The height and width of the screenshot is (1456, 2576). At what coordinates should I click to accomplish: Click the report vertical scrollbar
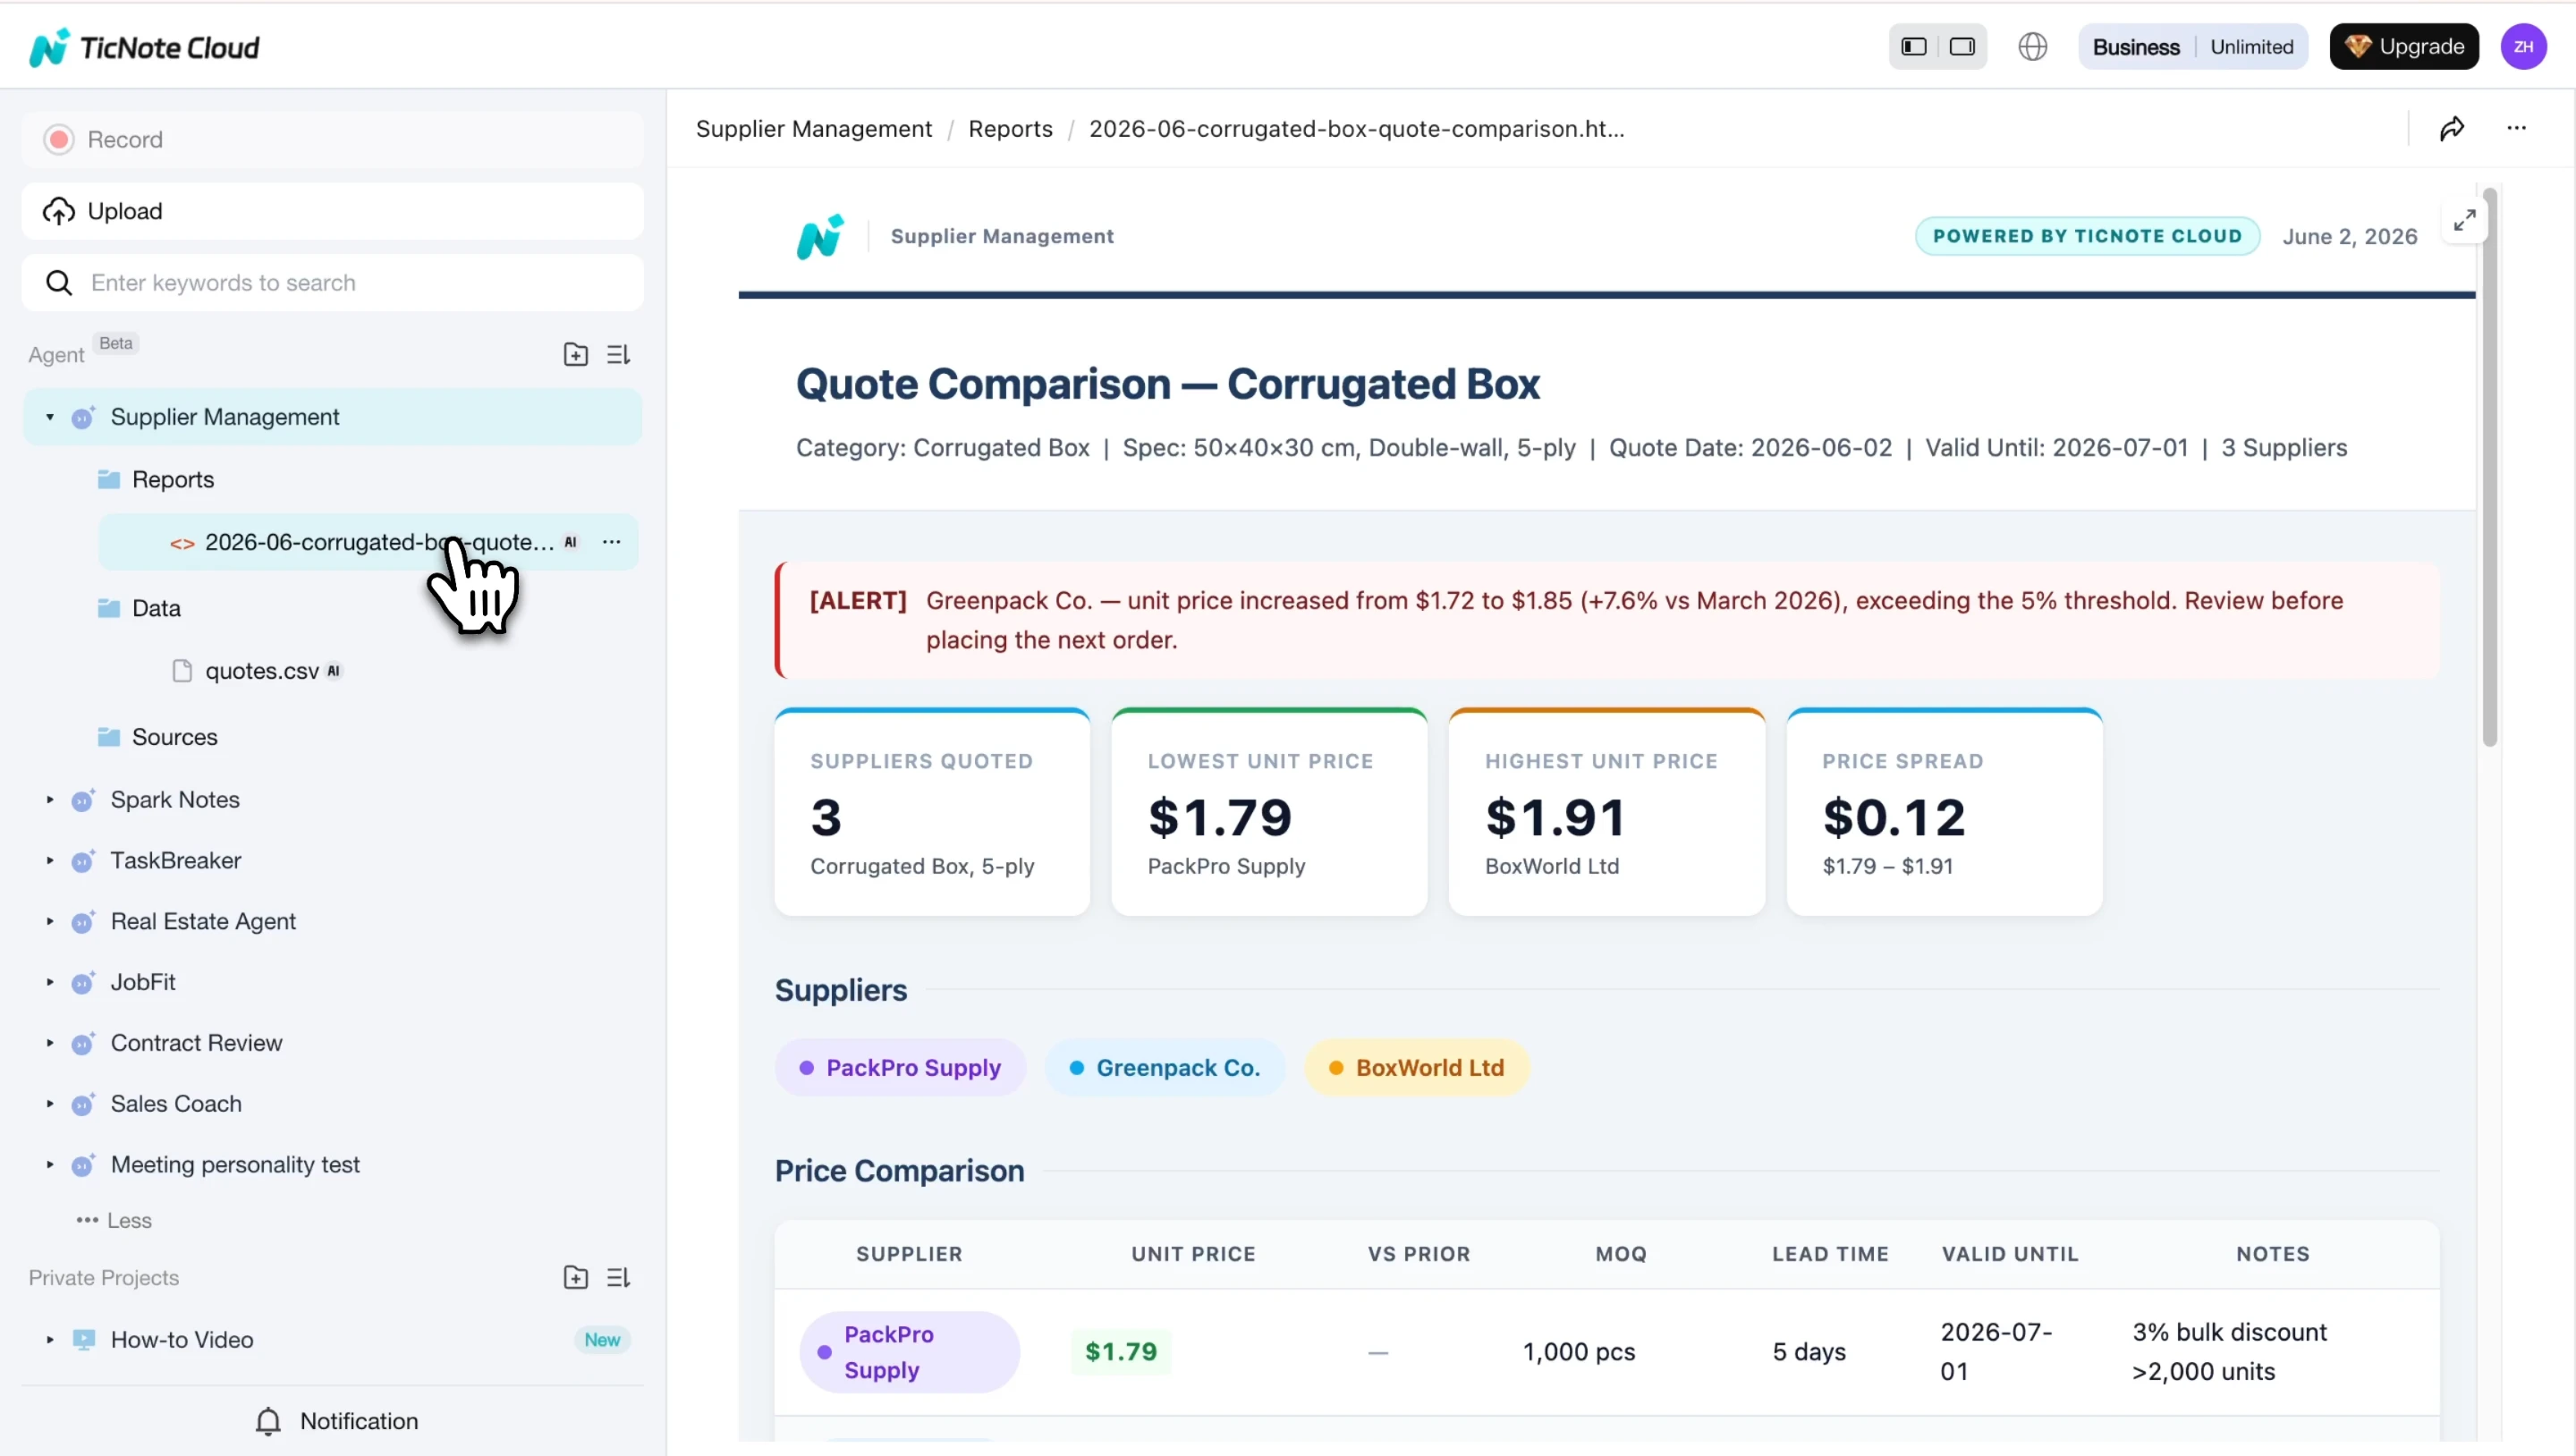coord(2489,467)
